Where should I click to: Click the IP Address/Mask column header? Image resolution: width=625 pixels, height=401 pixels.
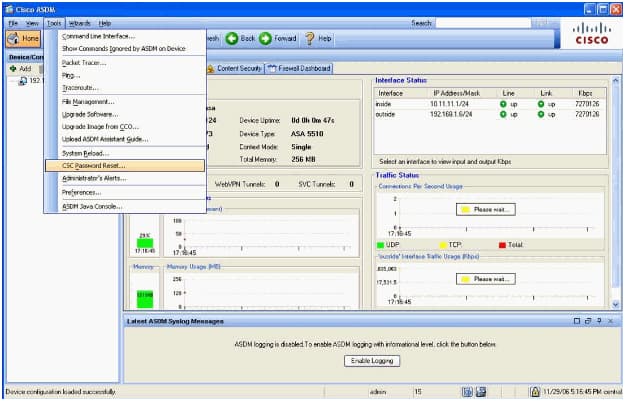coord(456,93)
